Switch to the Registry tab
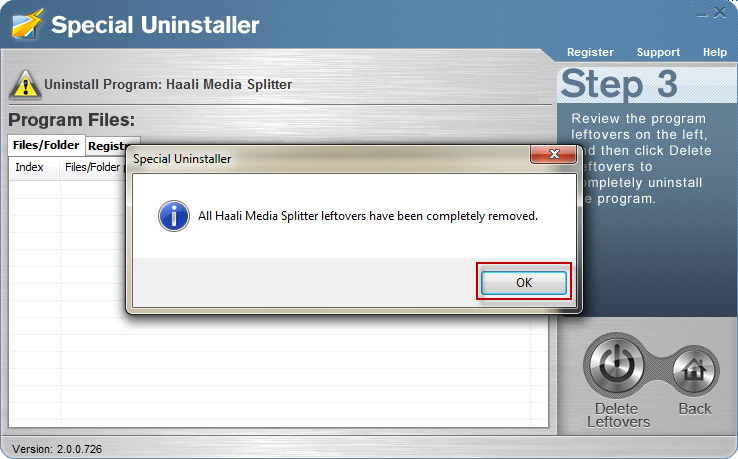 pyautogui.click(x=106, y=146)
